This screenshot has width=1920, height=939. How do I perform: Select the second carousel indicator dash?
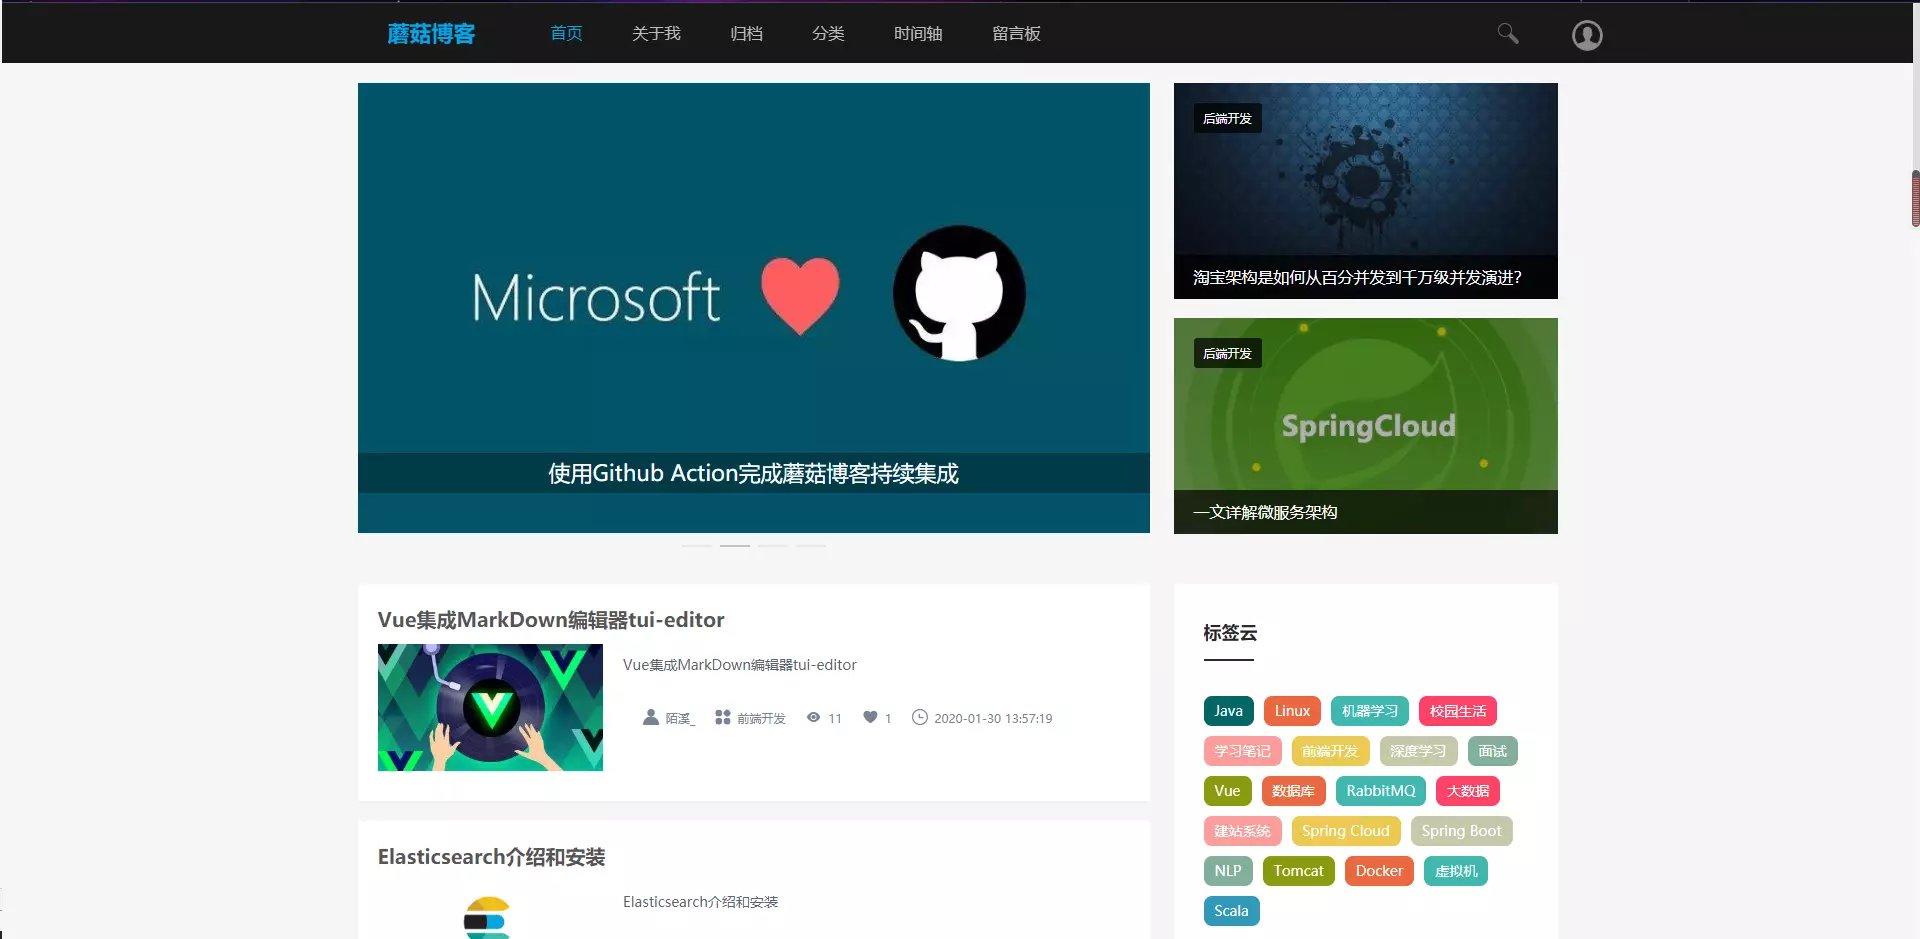[735, 546]
